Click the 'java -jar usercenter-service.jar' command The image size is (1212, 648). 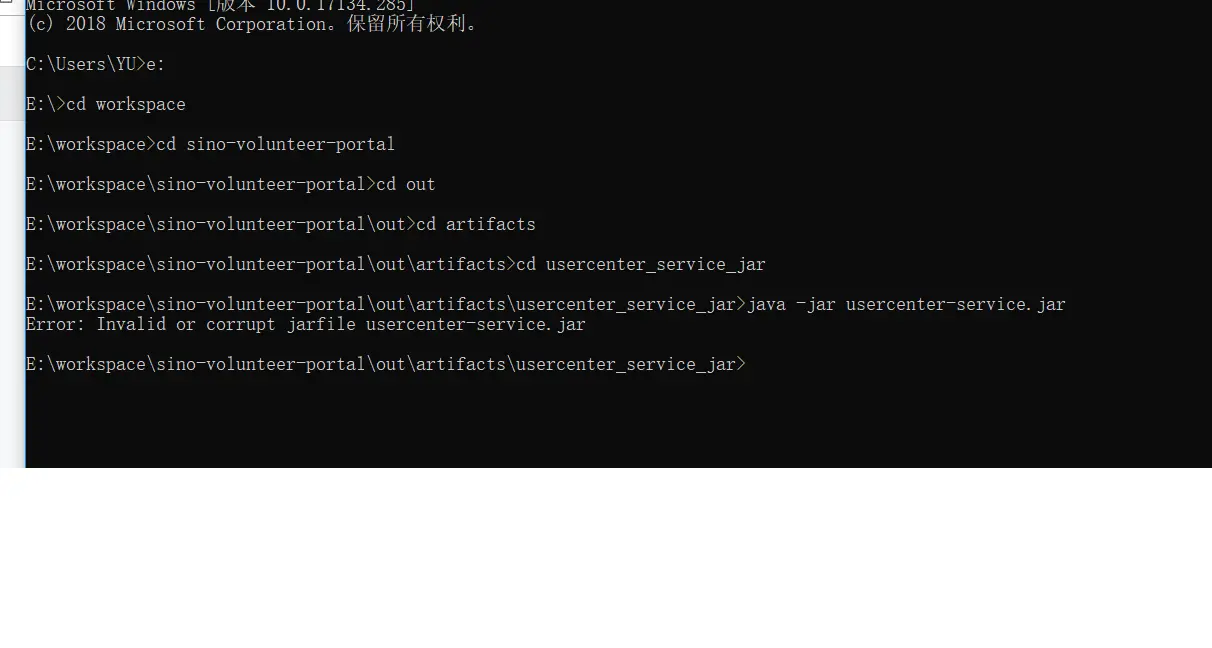906,304
